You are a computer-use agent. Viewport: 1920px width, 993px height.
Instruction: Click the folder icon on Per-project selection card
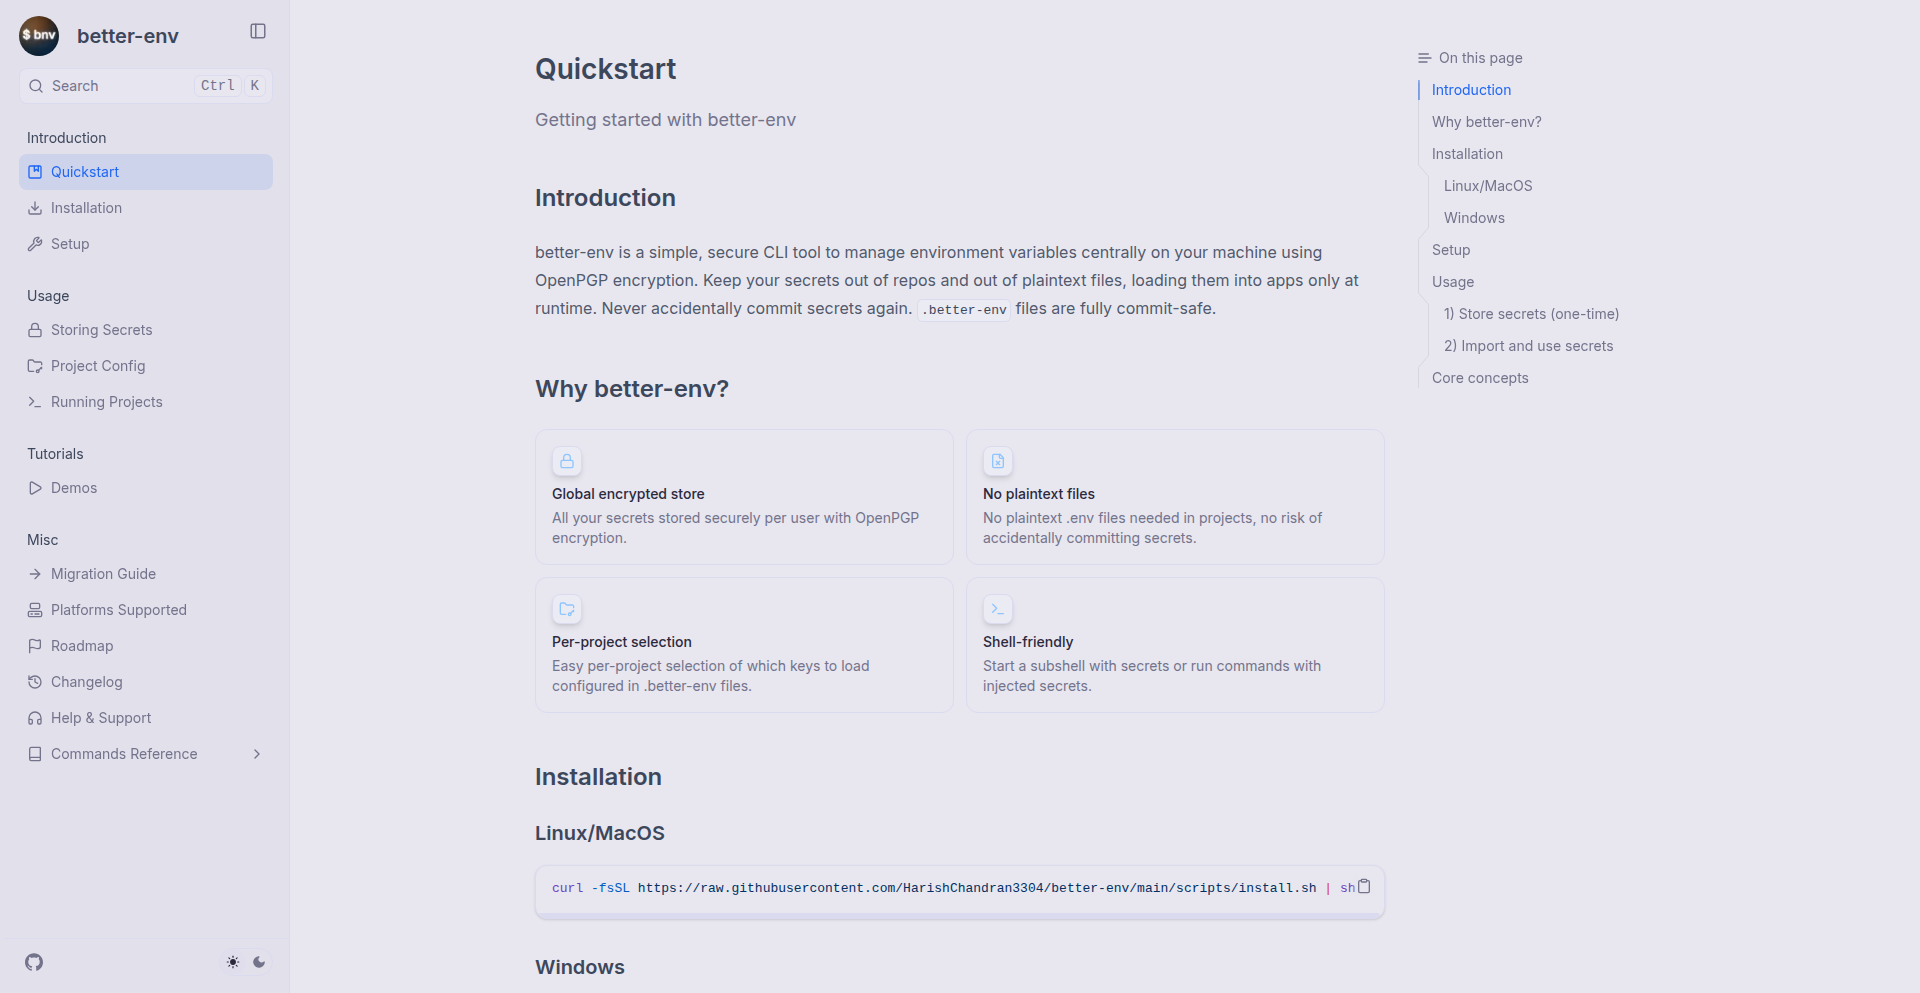567,609
